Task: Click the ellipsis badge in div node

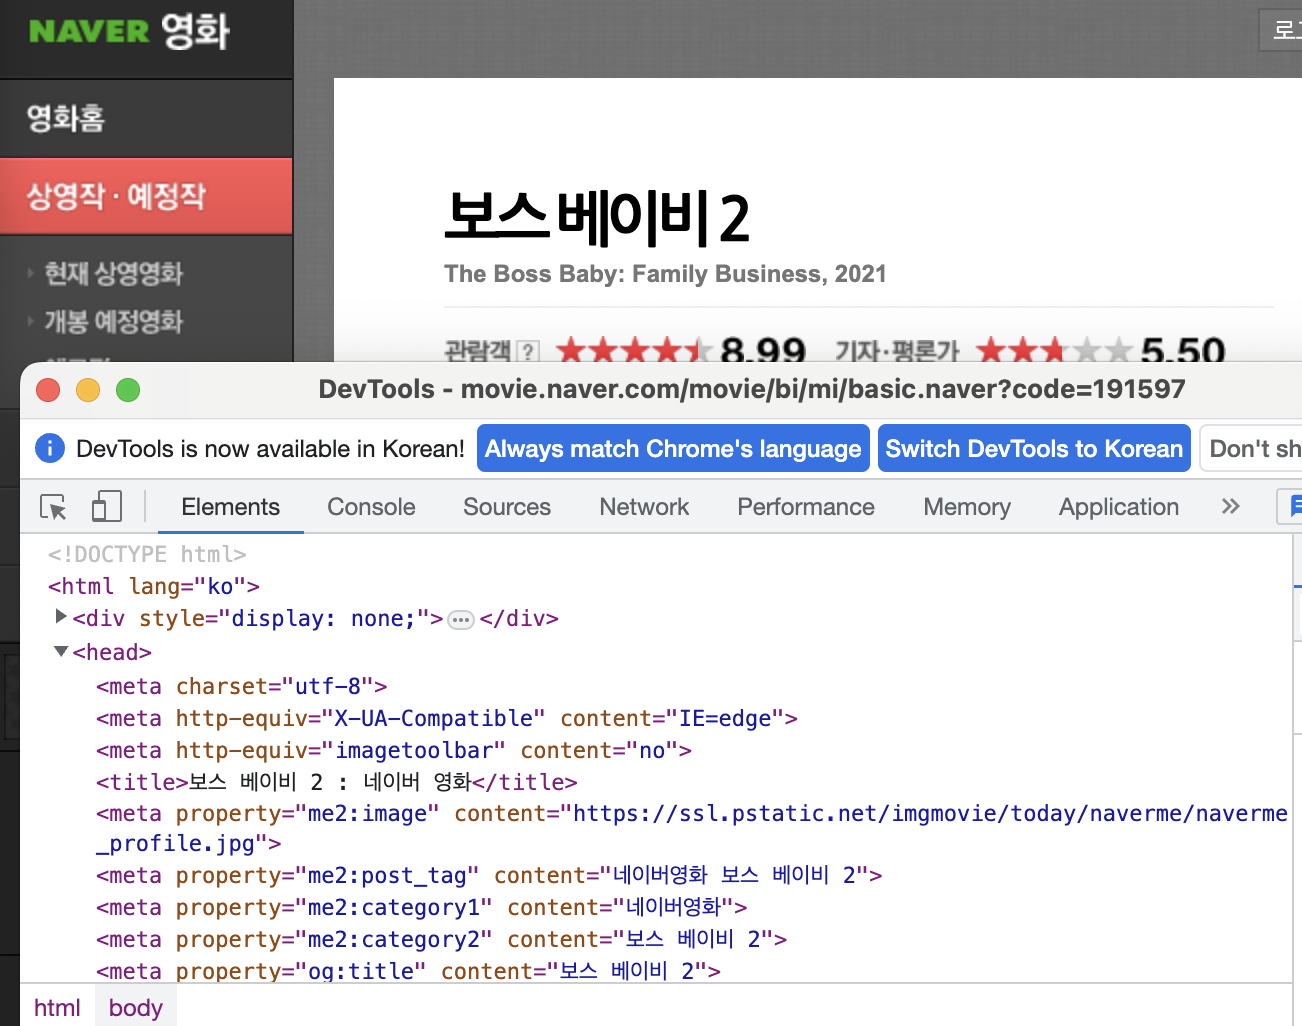Action: [461, 620]
